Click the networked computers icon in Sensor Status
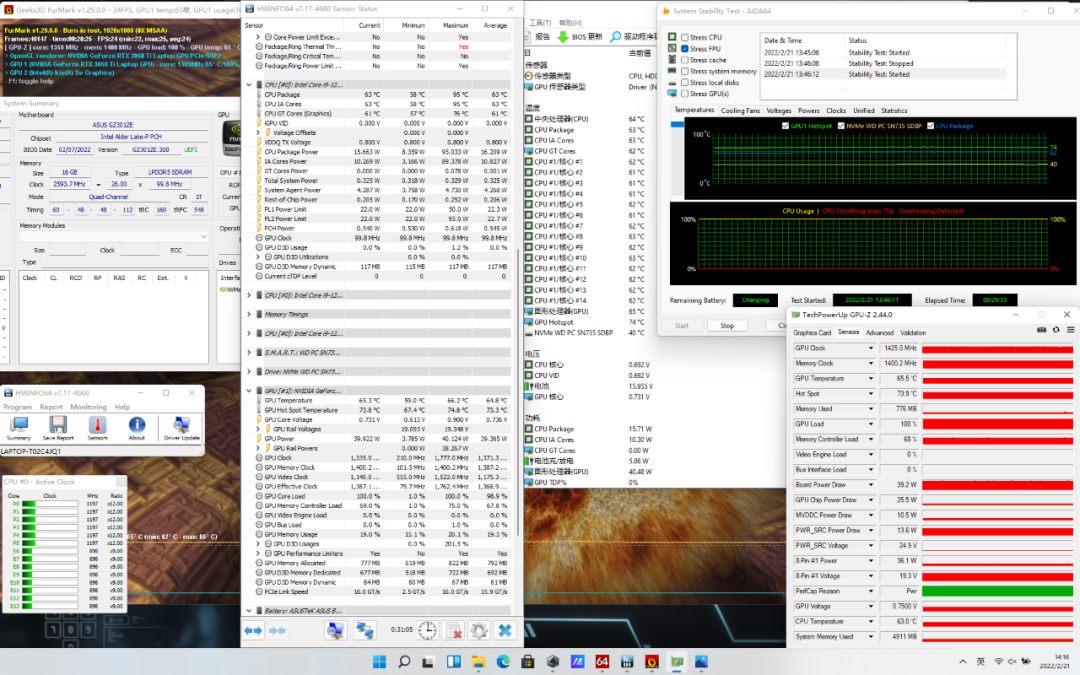The height and width of the screenshot is (675, 1080). click(x=364, y=630)
